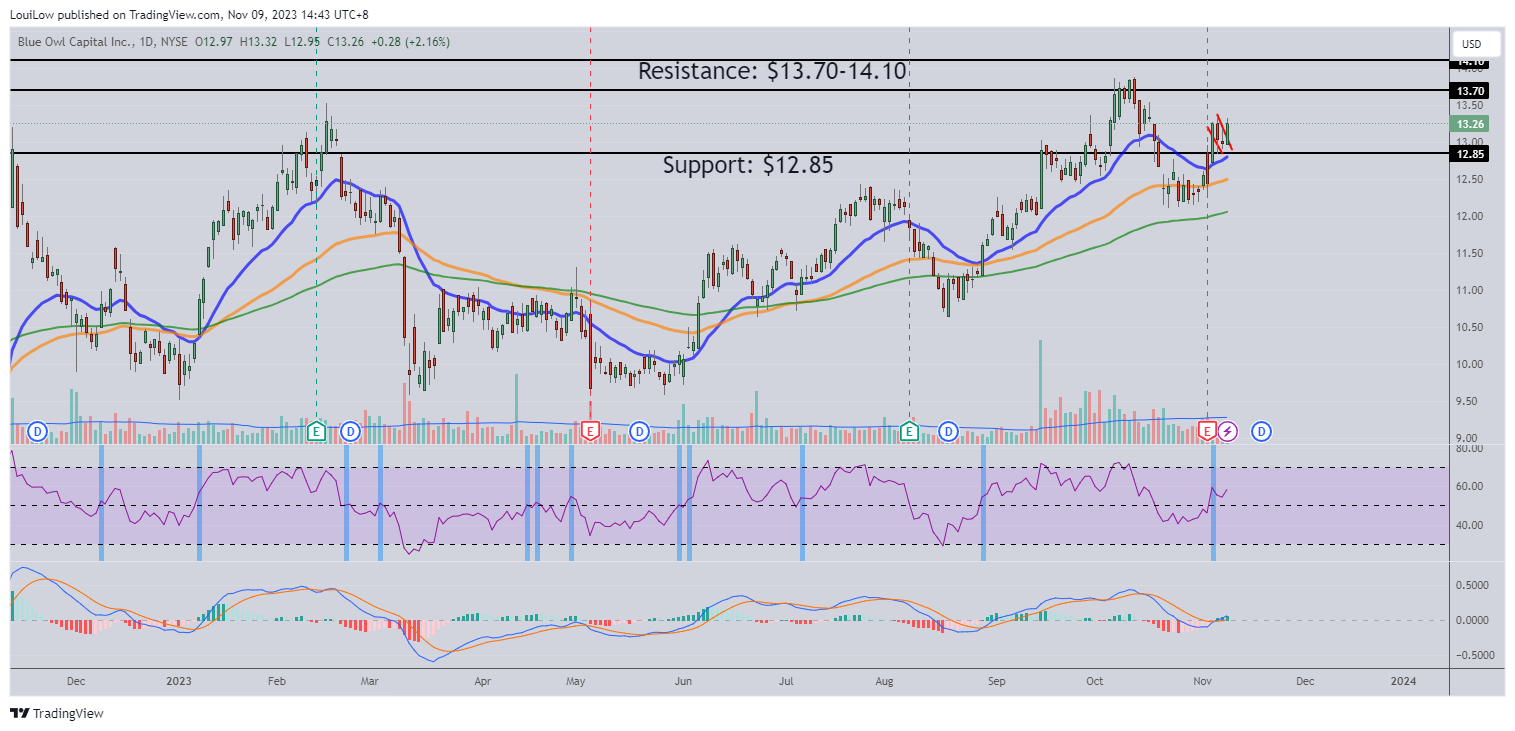Click the dividend marker in mid-May

coord(640,431)
